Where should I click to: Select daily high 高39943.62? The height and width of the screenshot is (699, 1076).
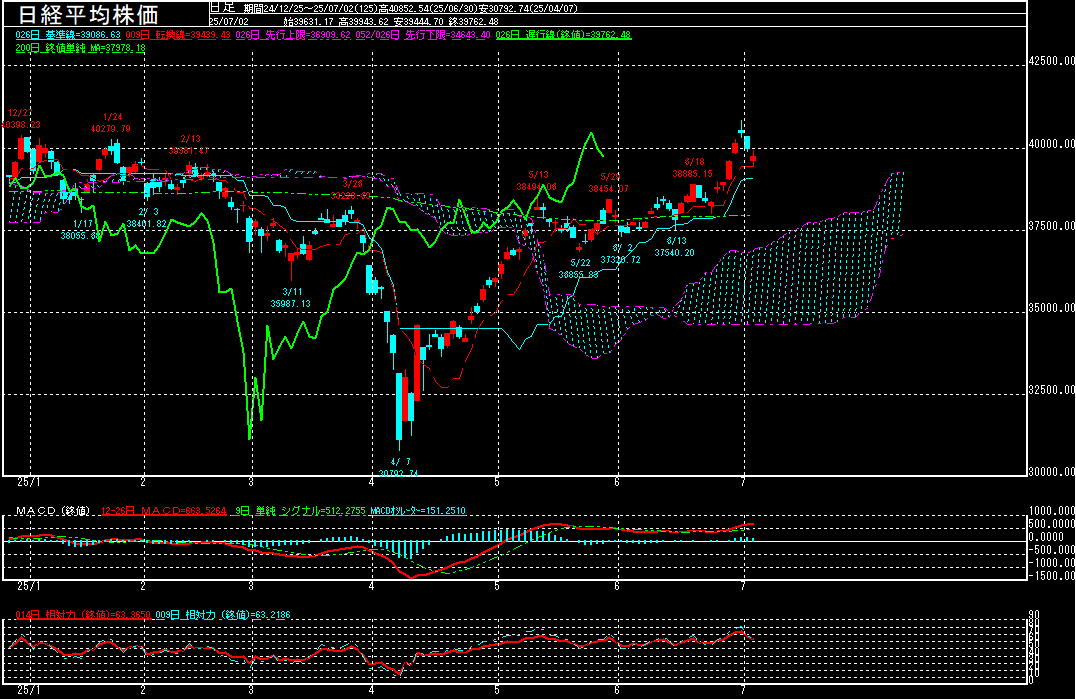(x=363, y=21)
